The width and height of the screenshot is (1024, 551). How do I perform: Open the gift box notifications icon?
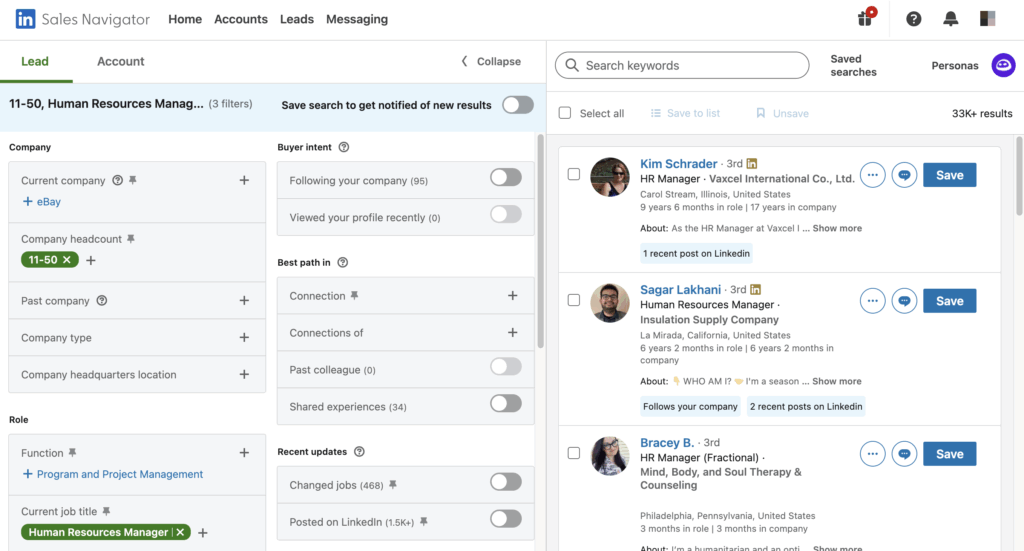click(866, 18)
